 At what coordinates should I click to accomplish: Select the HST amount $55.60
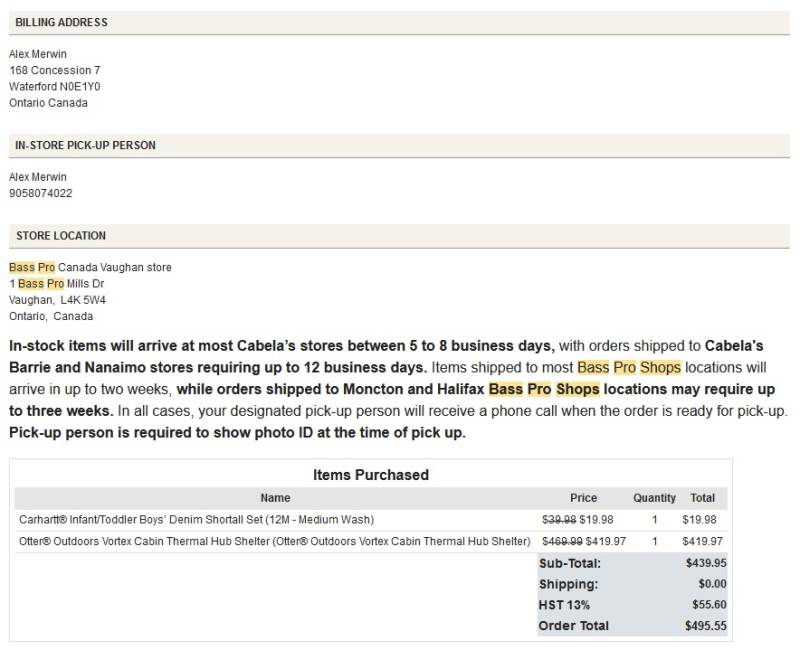click(x=709, y=605)
